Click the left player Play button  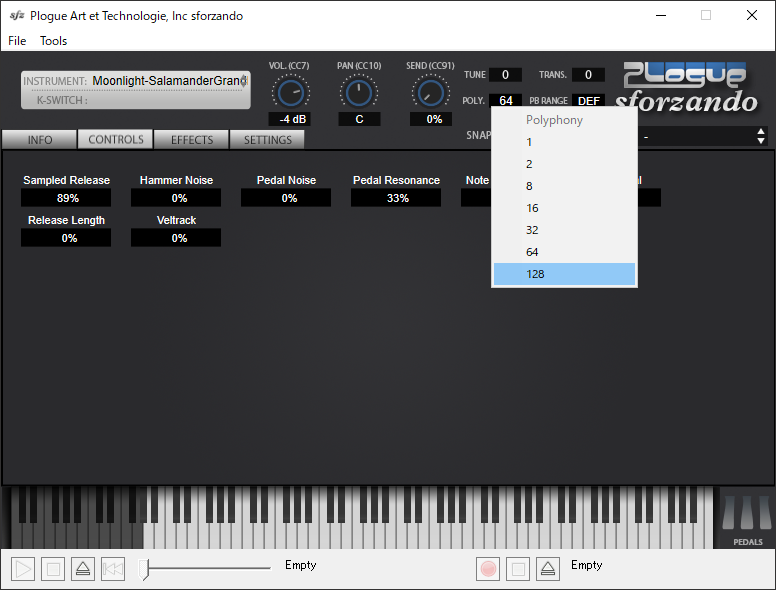coord(23,569)
